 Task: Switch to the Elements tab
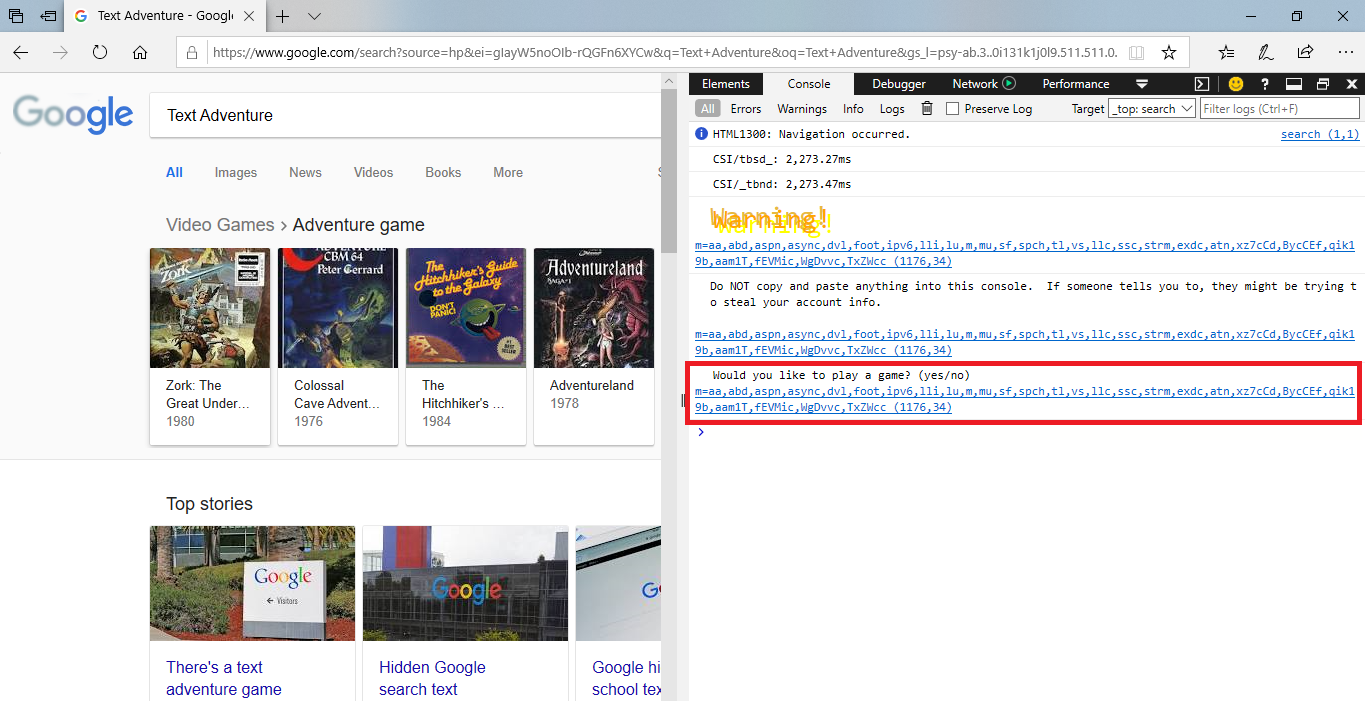pyautogui.click(x=726, y=84)
